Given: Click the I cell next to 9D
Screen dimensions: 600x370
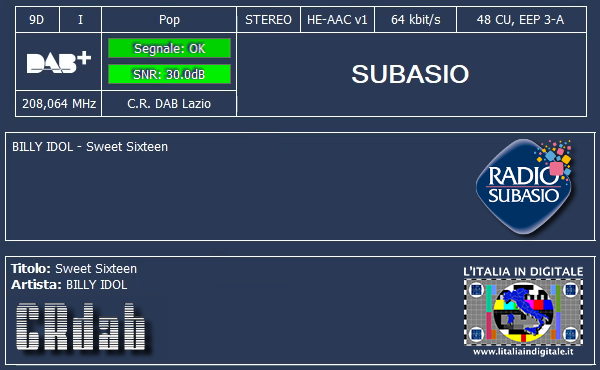Looking at the screenshot, I should click(80, 20).
